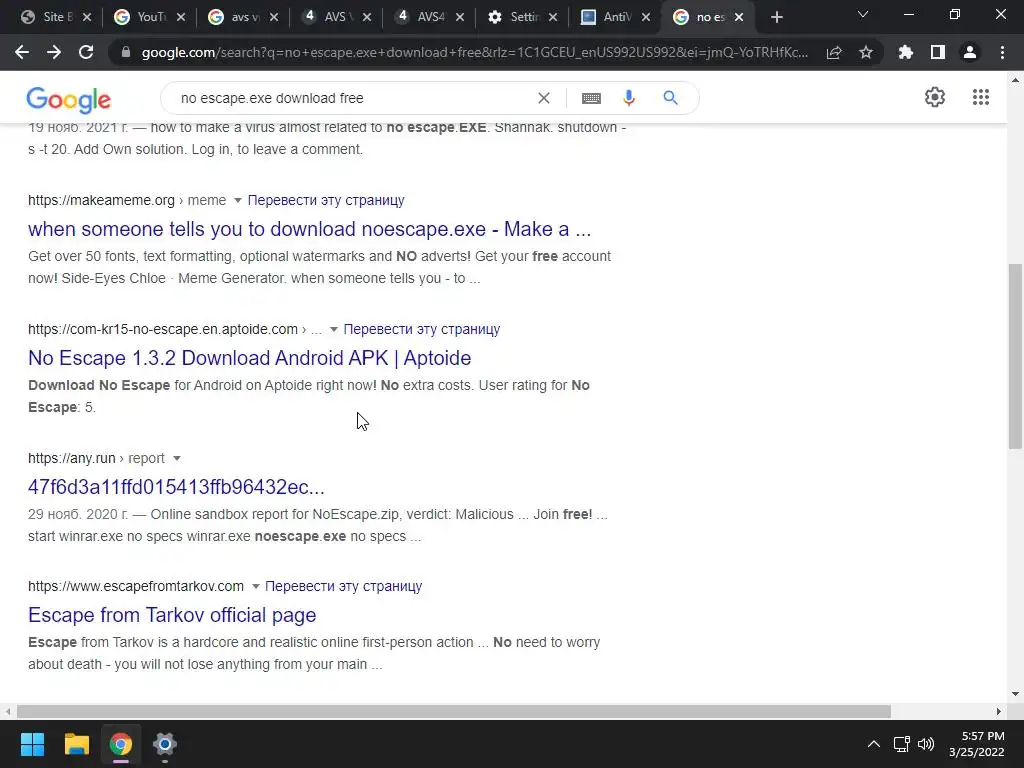Click the 'https://makeameme.org › meme' text

[x=127, y=200]
